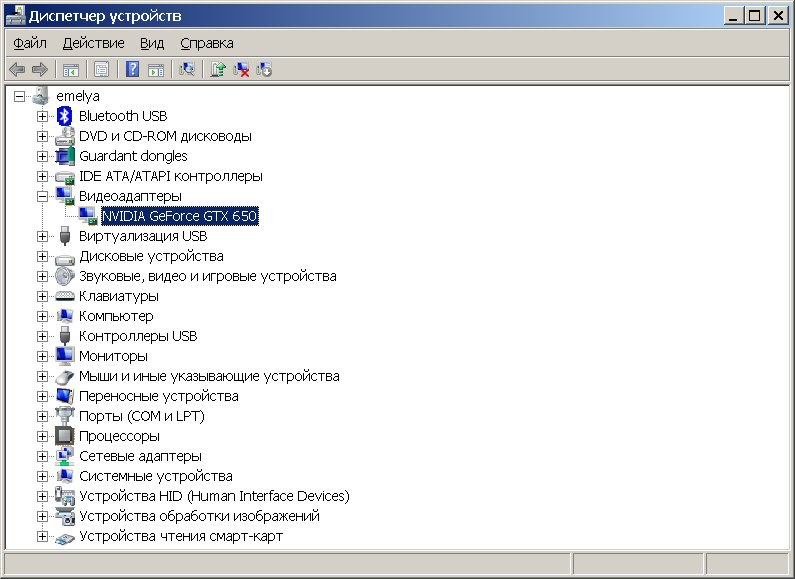Click the mouse icon for Мыши

coord(65,377)
